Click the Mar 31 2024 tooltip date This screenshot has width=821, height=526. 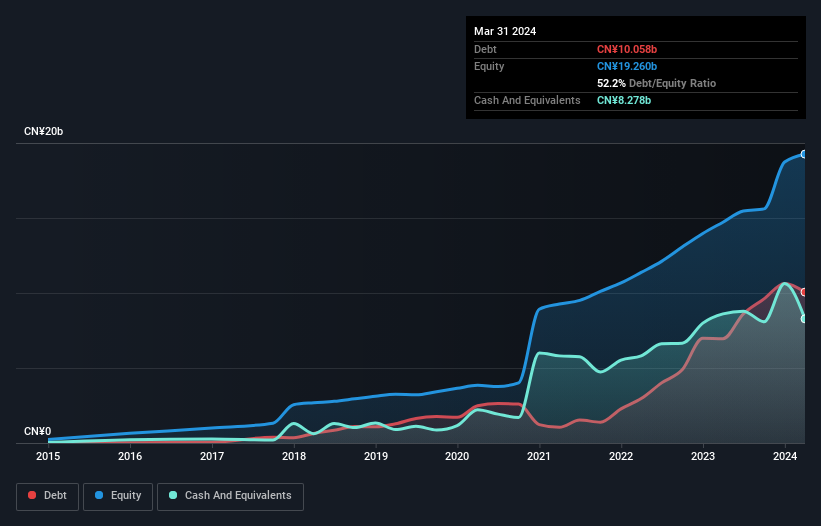505,31
